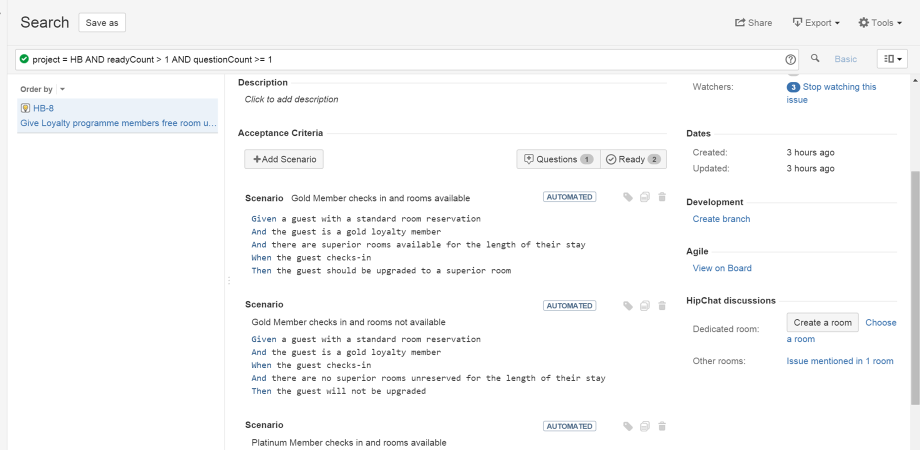Viewport: 920px width, 450px height.
Task: Toggle Questions filter in Acceptance Criteria
Action: coord(559,159)
